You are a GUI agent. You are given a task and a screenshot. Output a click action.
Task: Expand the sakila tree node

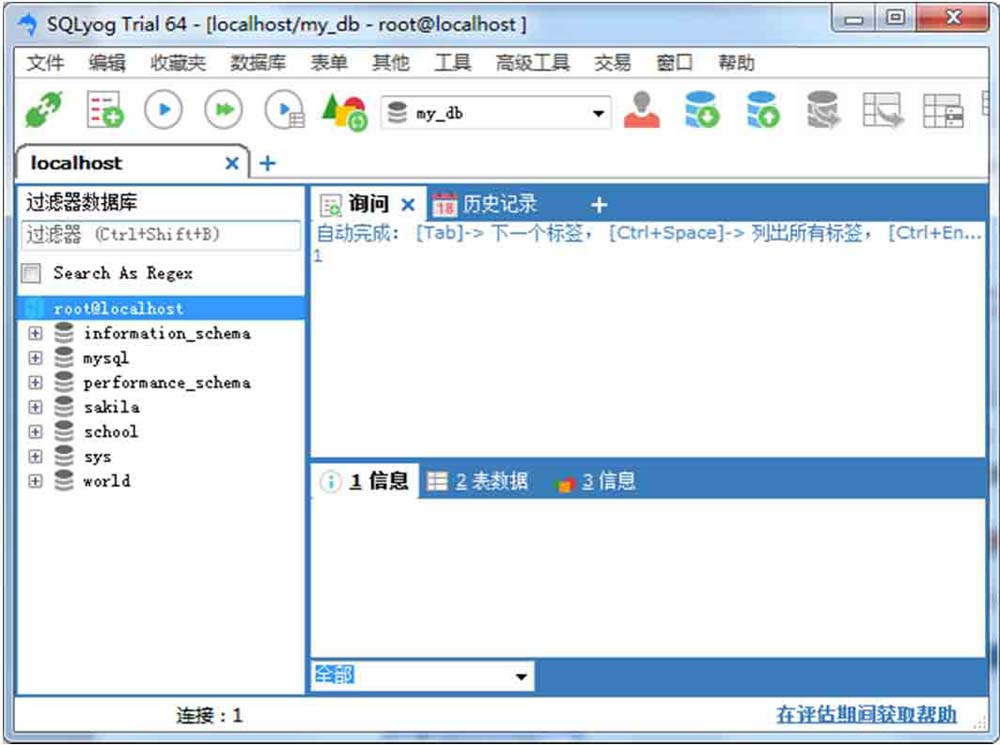[36, 407]
